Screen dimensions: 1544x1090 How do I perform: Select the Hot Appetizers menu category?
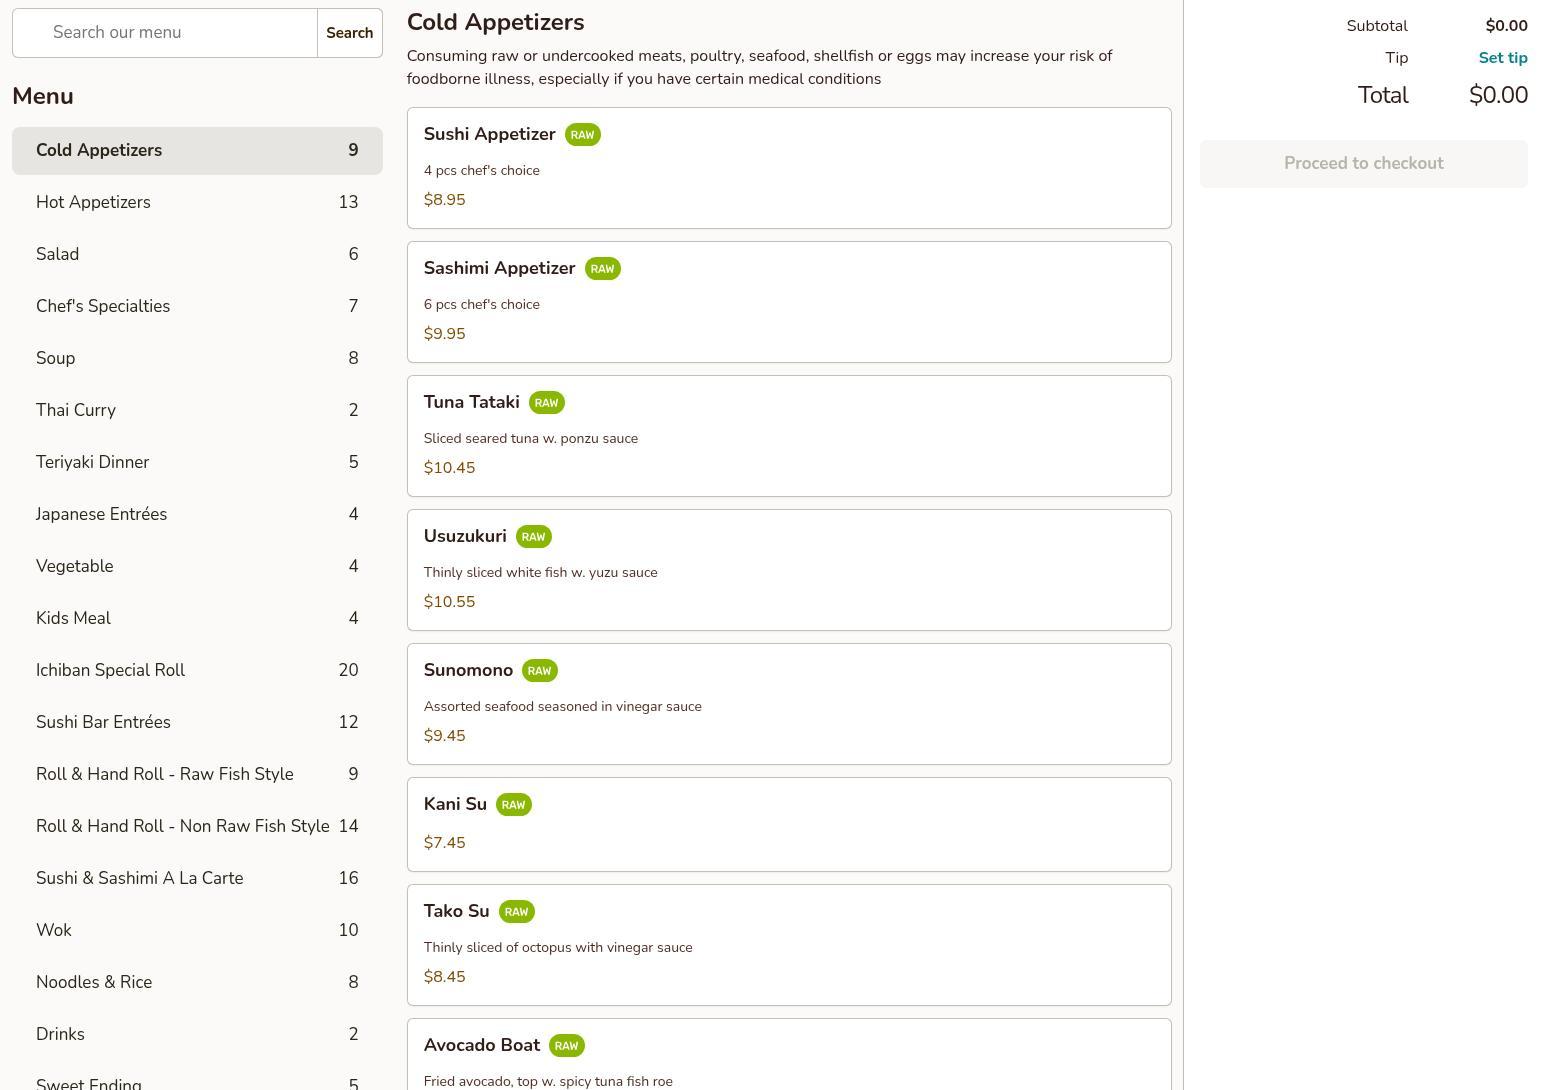197,203
